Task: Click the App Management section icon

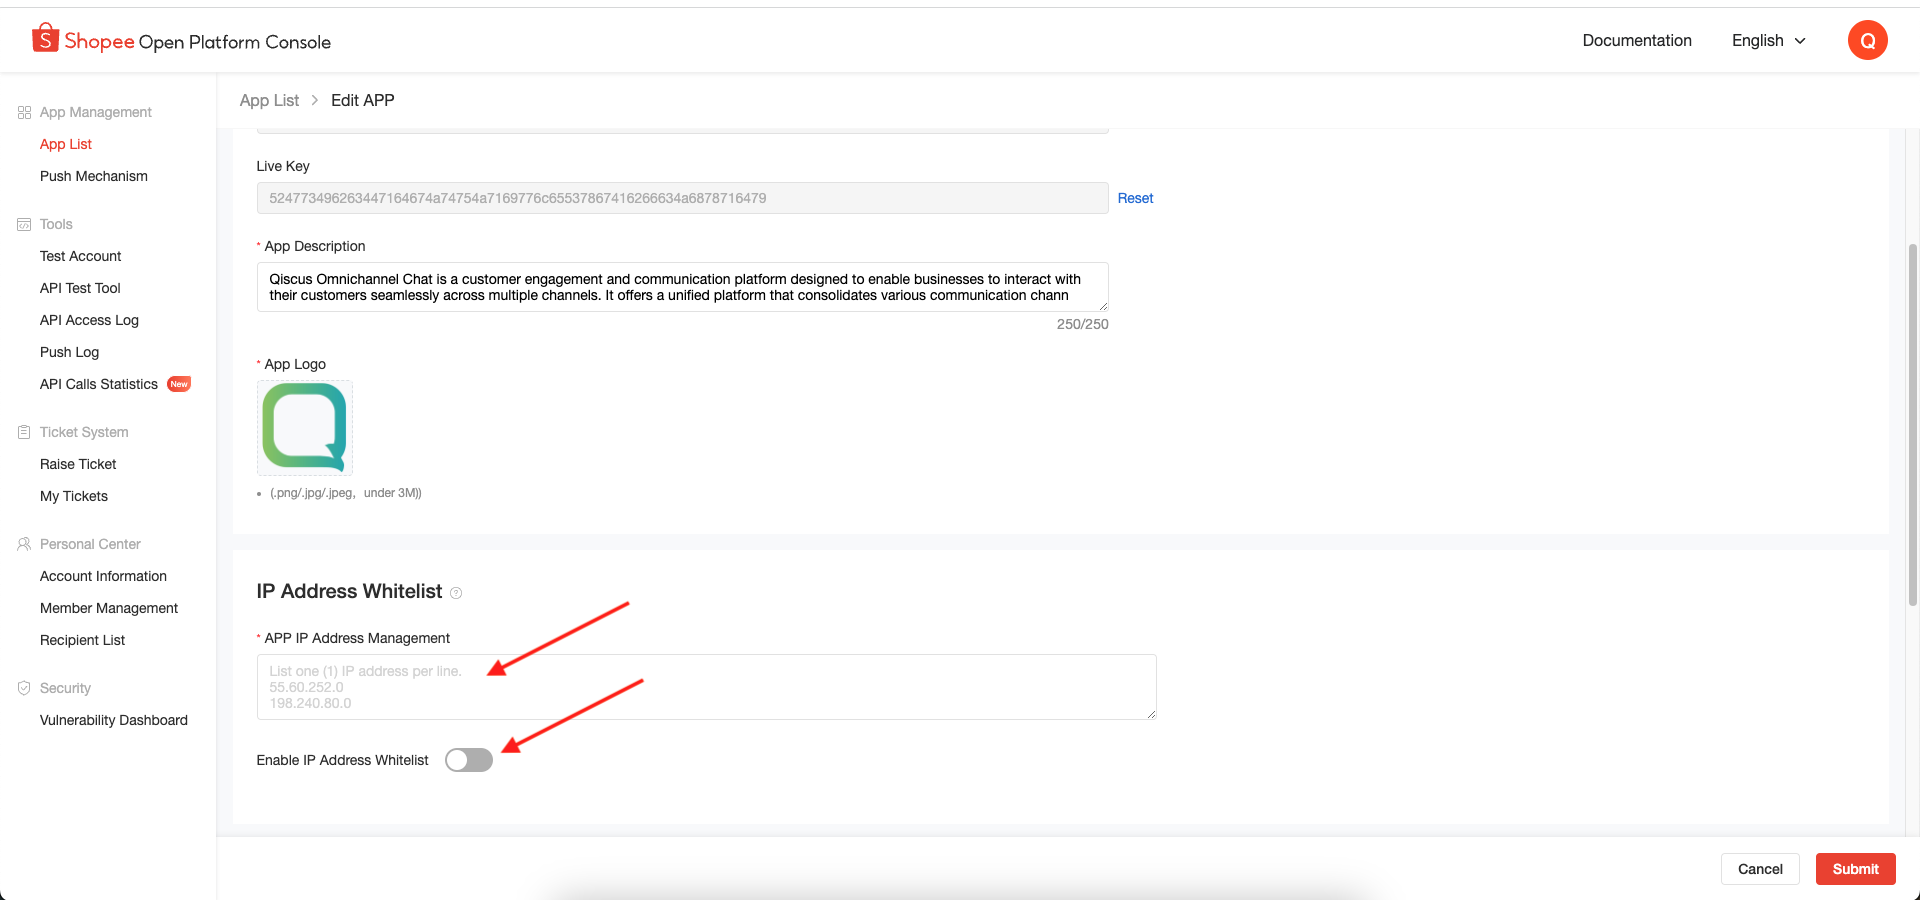Action: [24, 112]
